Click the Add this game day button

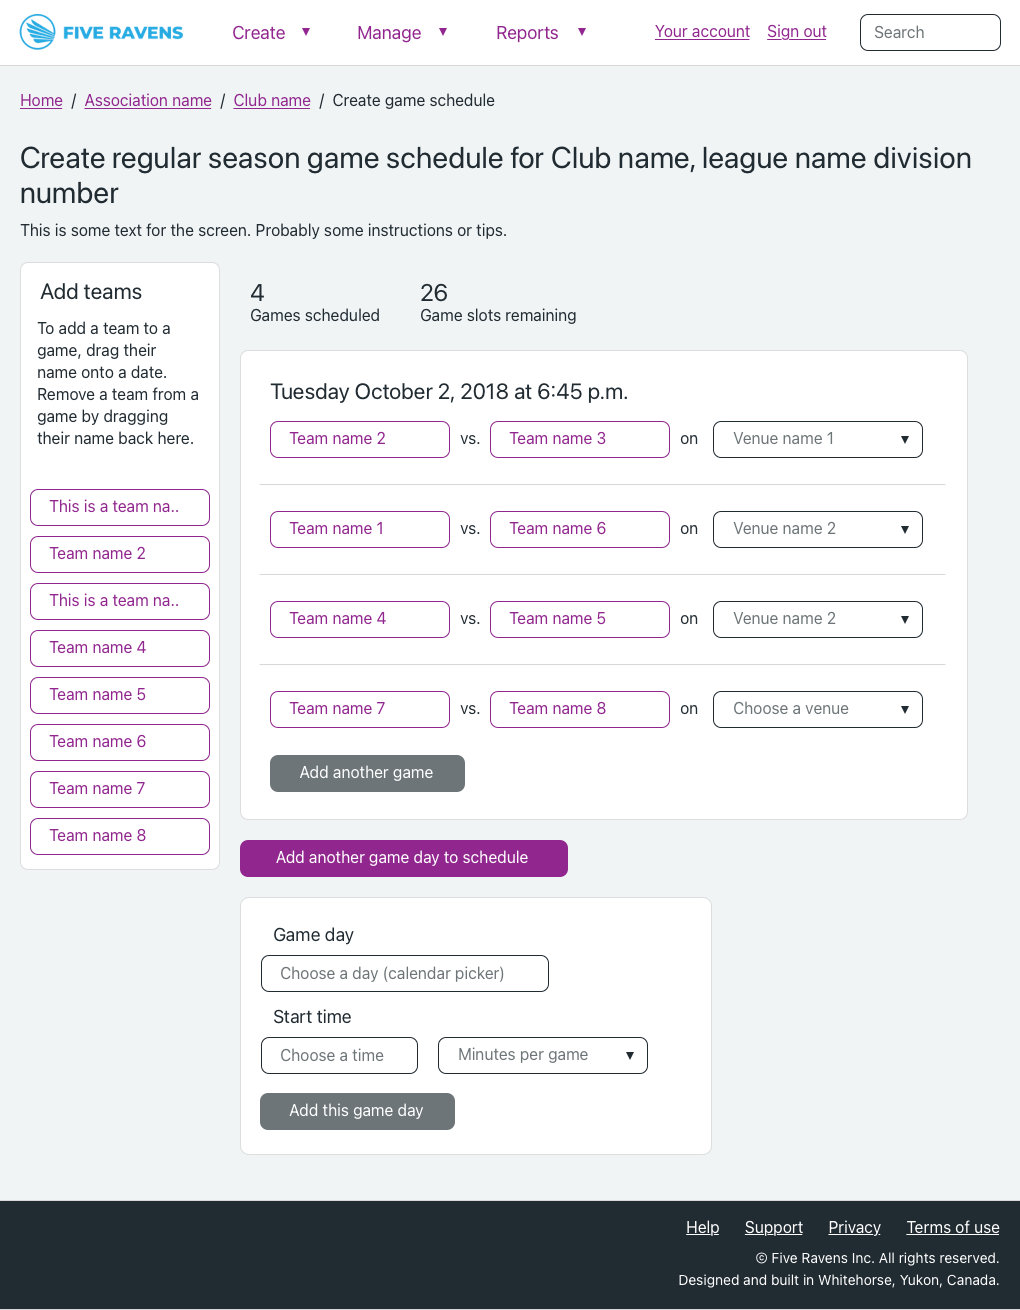tap(357, 1111)
